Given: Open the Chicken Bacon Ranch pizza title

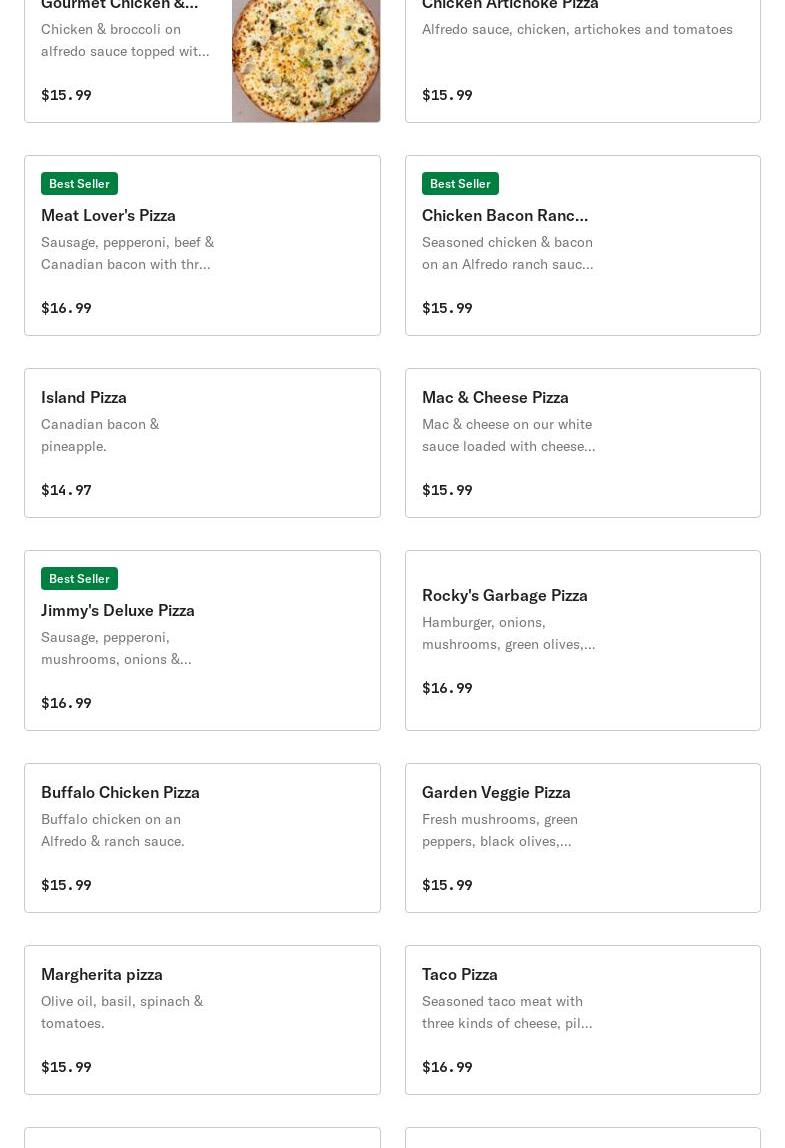Looking at the screenshot, I should (x=504, y=215).
